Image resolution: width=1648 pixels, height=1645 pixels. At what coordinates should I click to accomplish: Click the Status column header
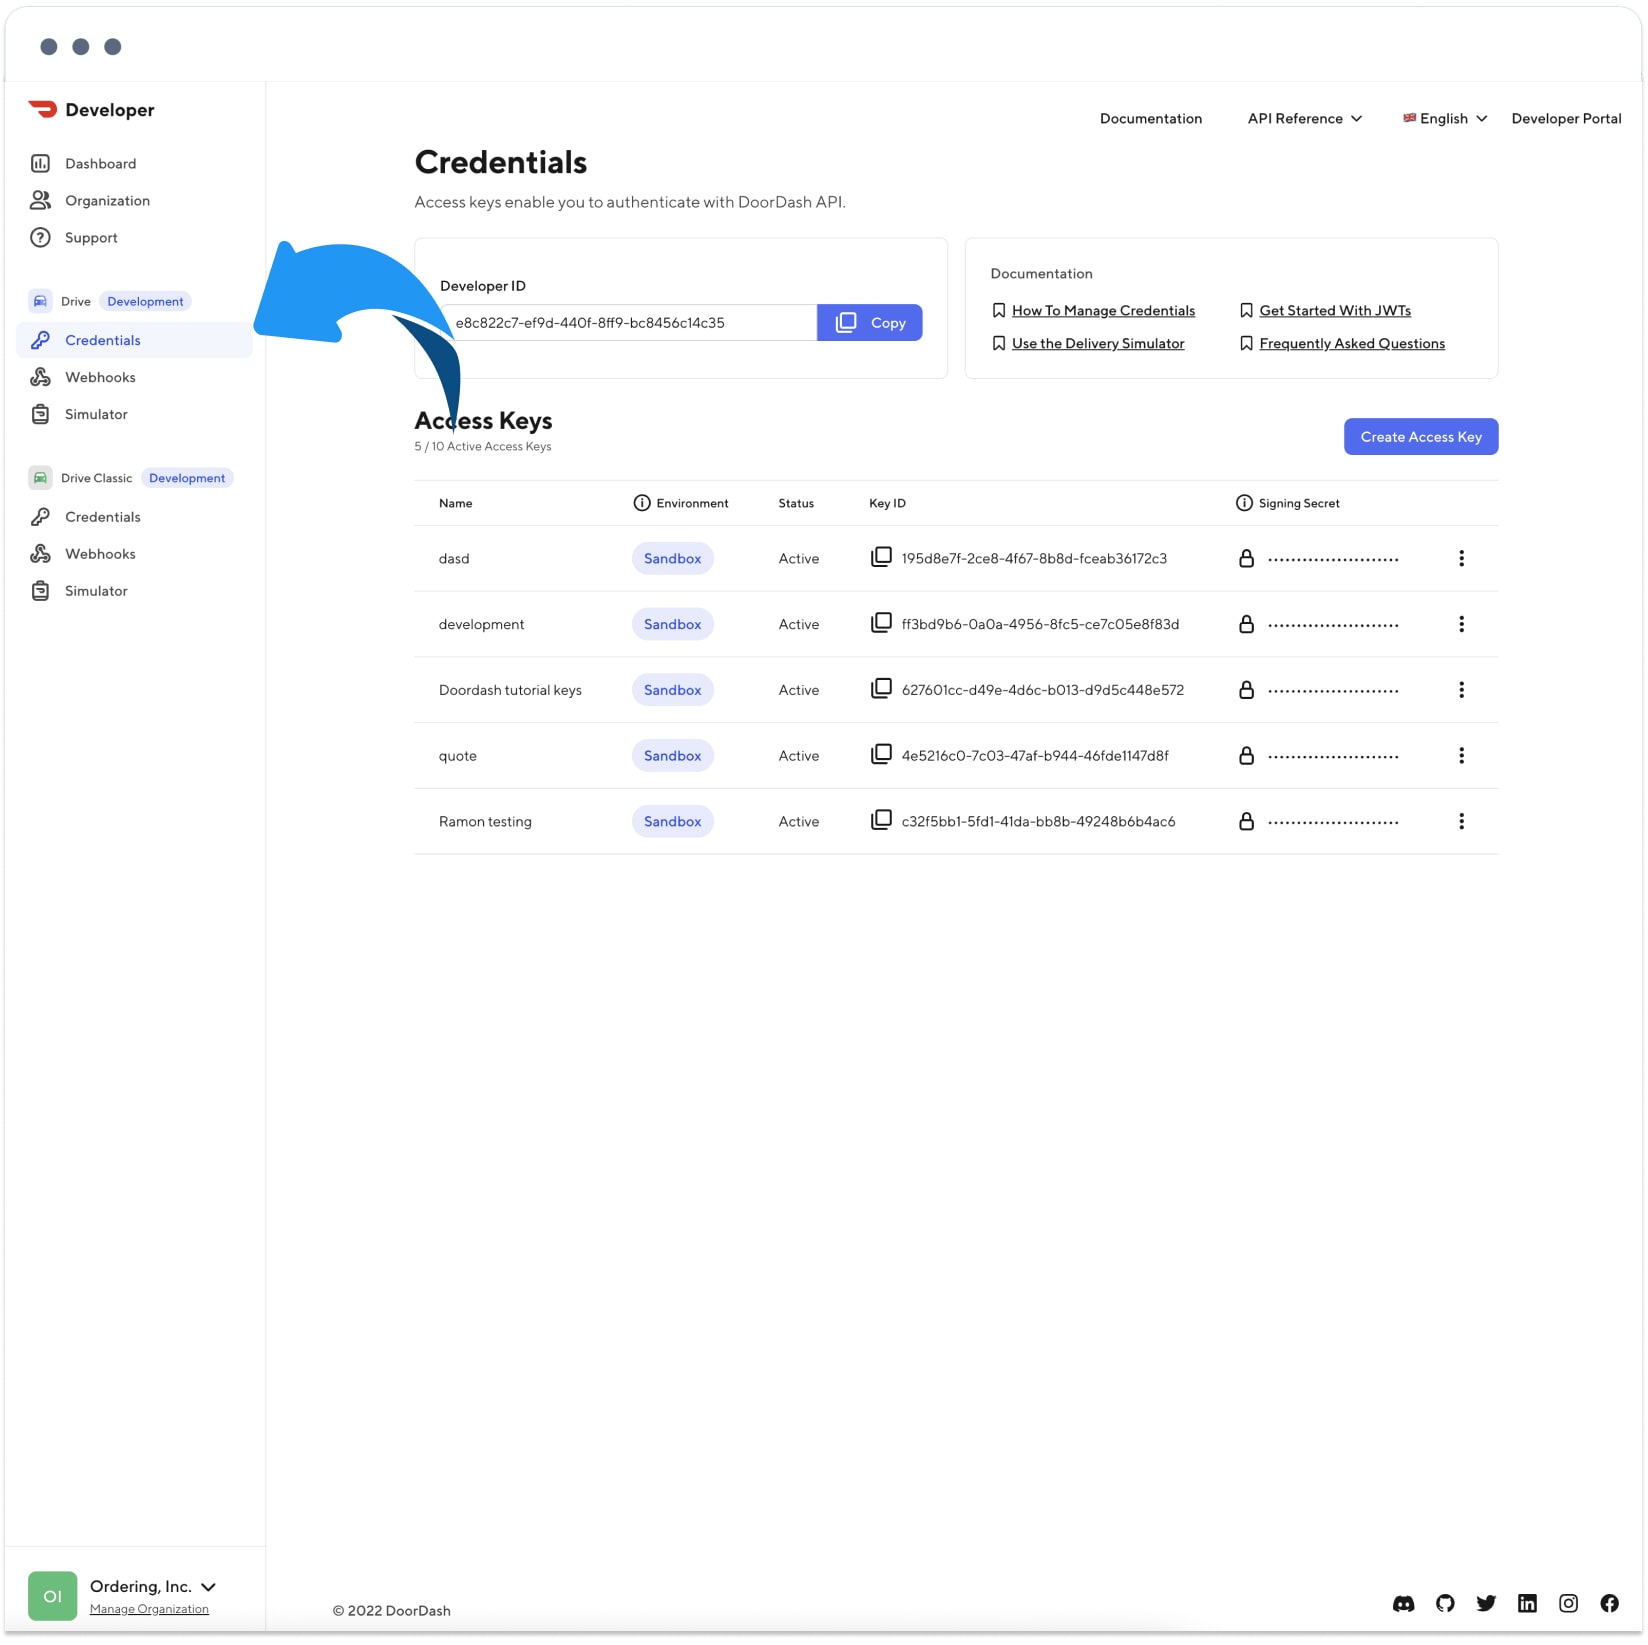click(796, 503)
